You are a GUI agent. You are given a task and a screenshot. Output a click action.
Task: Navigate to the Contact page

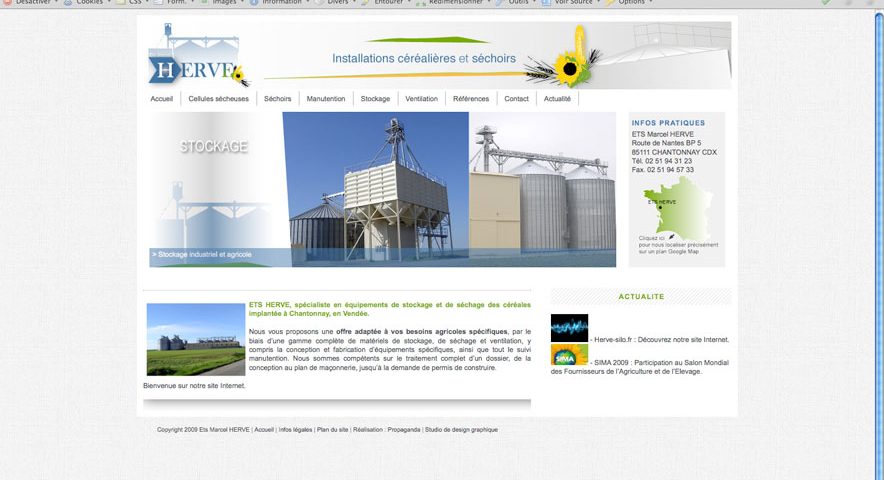coord(516,99)
